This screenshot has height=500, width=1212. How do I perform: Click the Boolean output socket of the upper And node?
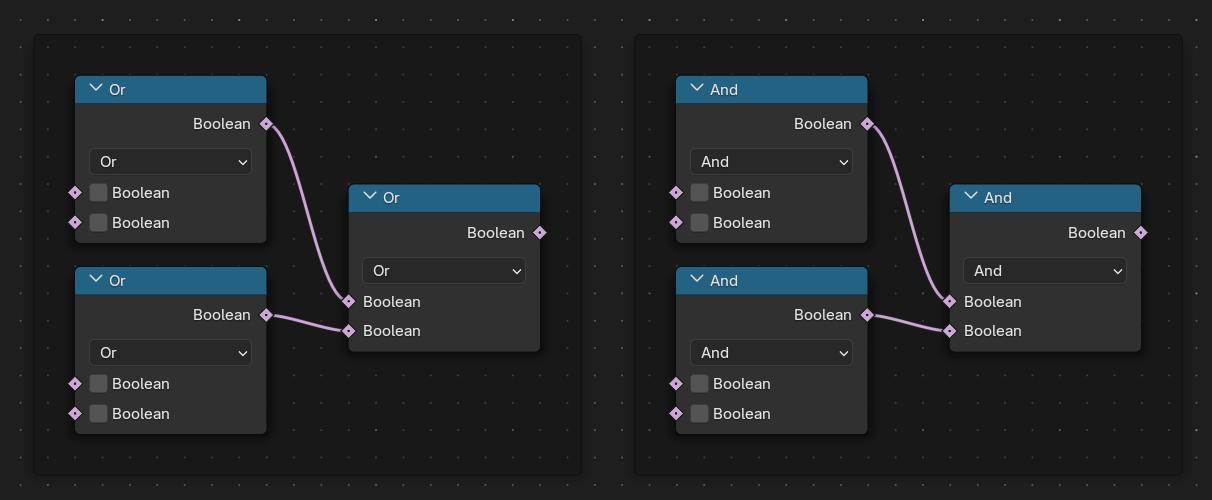pyautogui.click(x=867, y=124)
